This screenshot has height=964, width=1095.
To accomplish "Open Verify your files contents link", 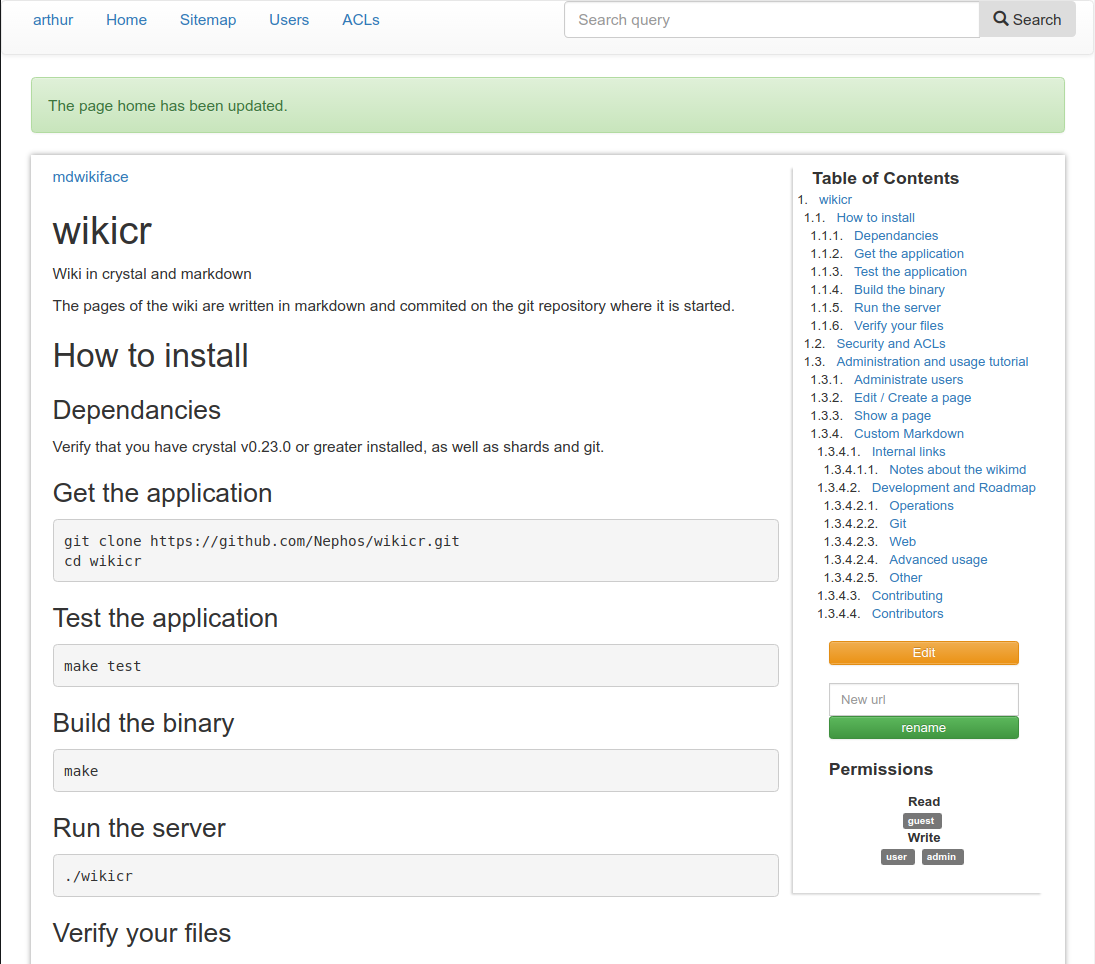I will tap(899, 326).
